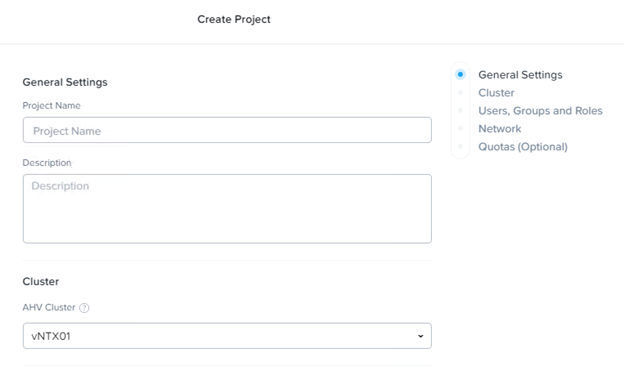Screen dimensions: 624x366
Task: Jump to Network section in side navigation
Action: [x=499, y=128]
